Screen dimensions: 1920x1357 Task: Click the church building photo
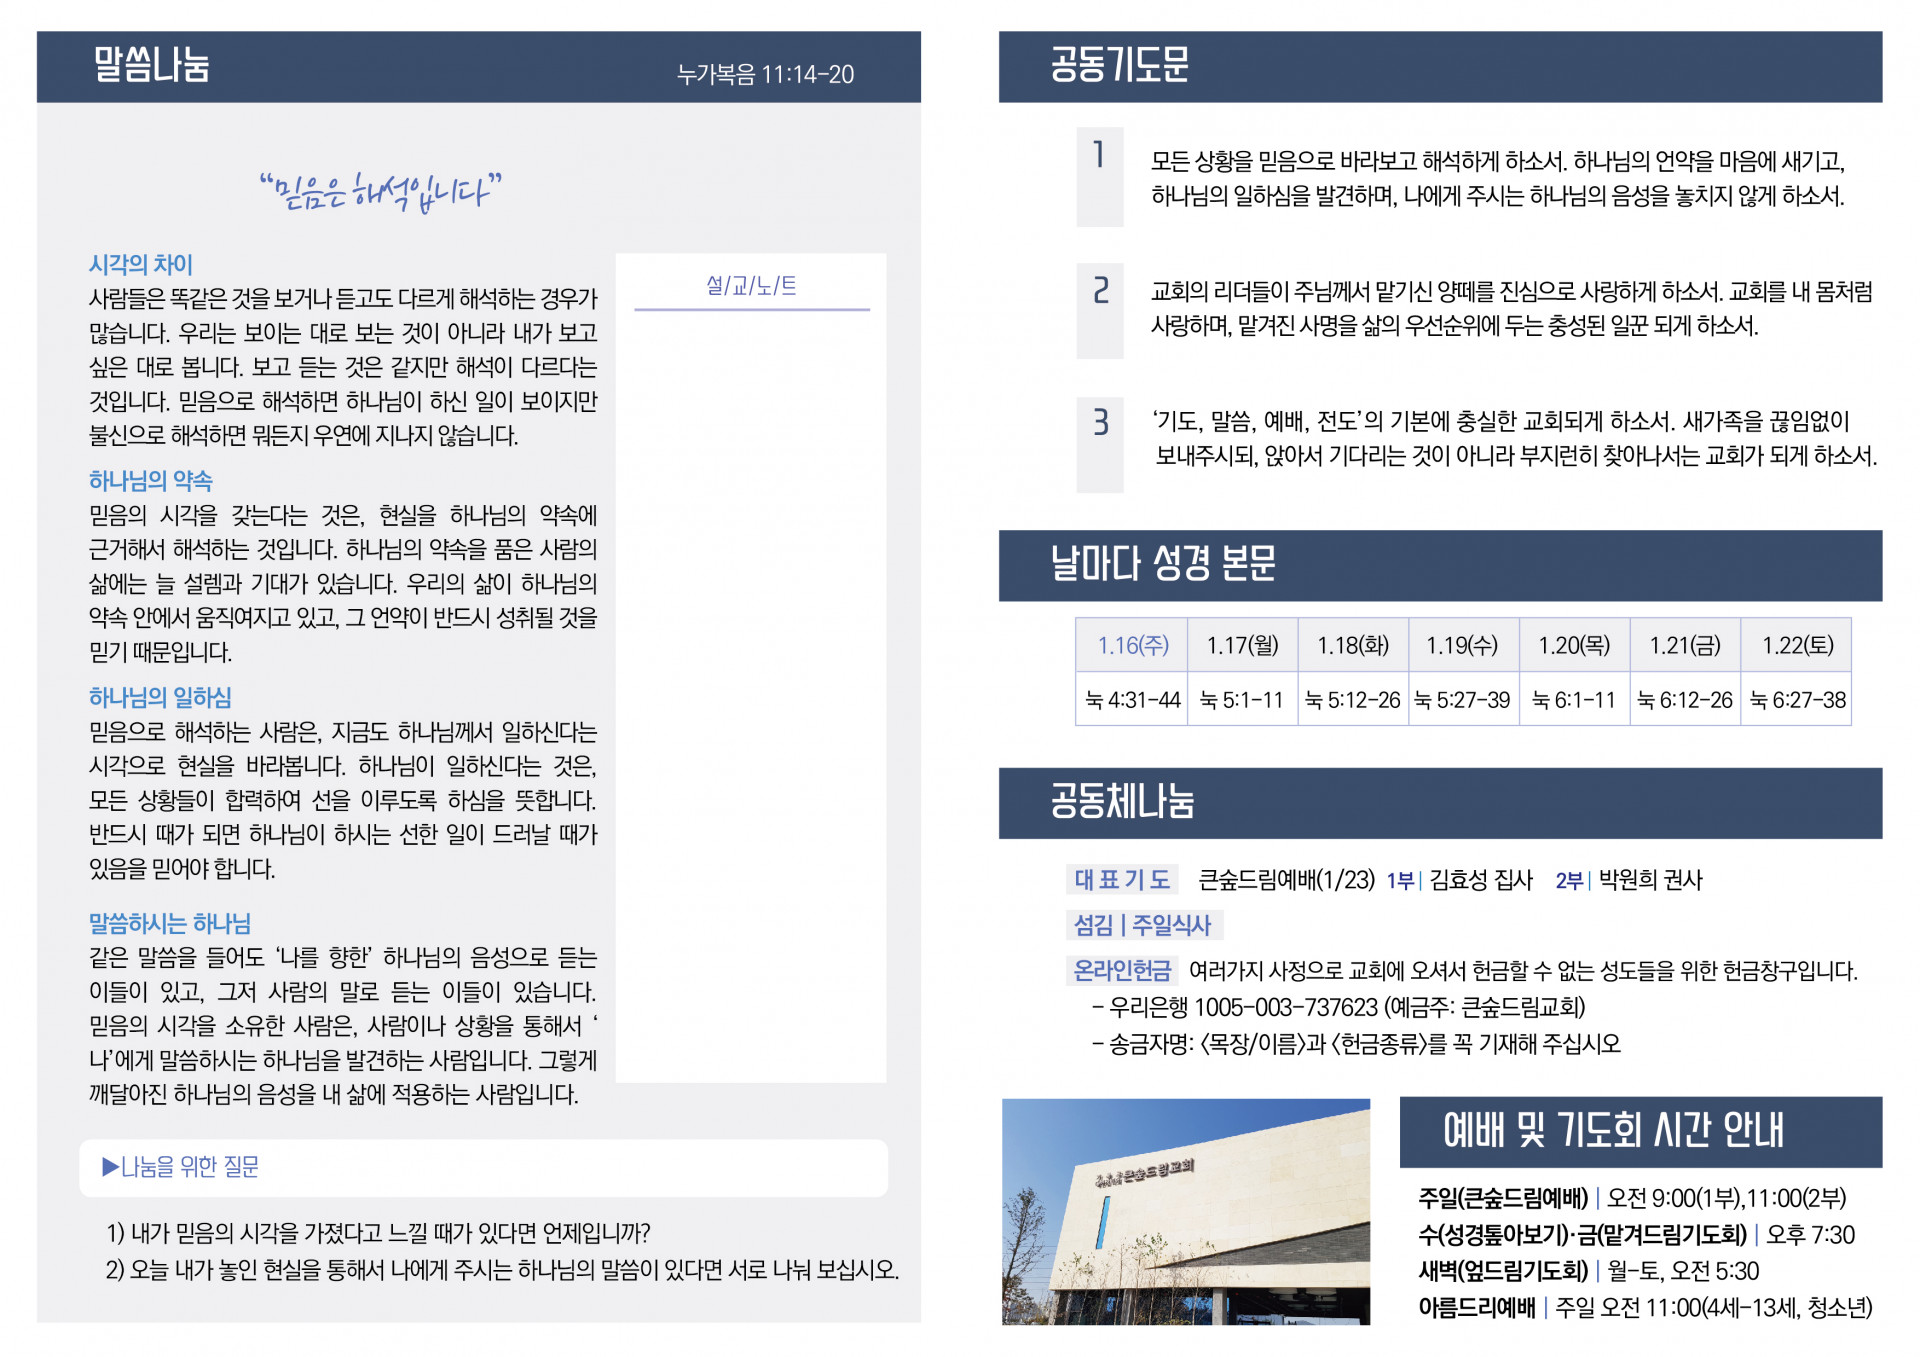1186,1212
